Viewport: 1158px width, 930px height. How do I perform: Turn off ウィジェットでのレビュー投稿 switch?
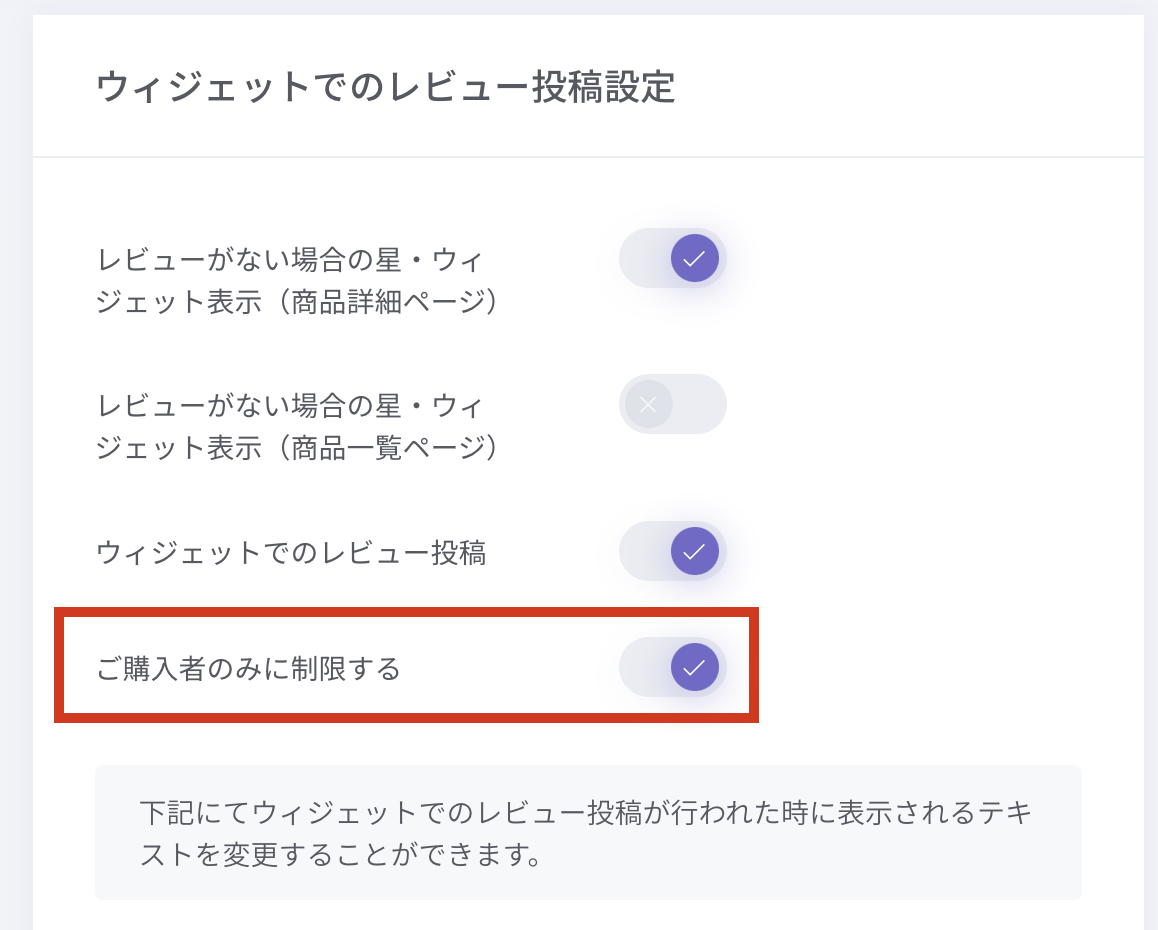672,551
